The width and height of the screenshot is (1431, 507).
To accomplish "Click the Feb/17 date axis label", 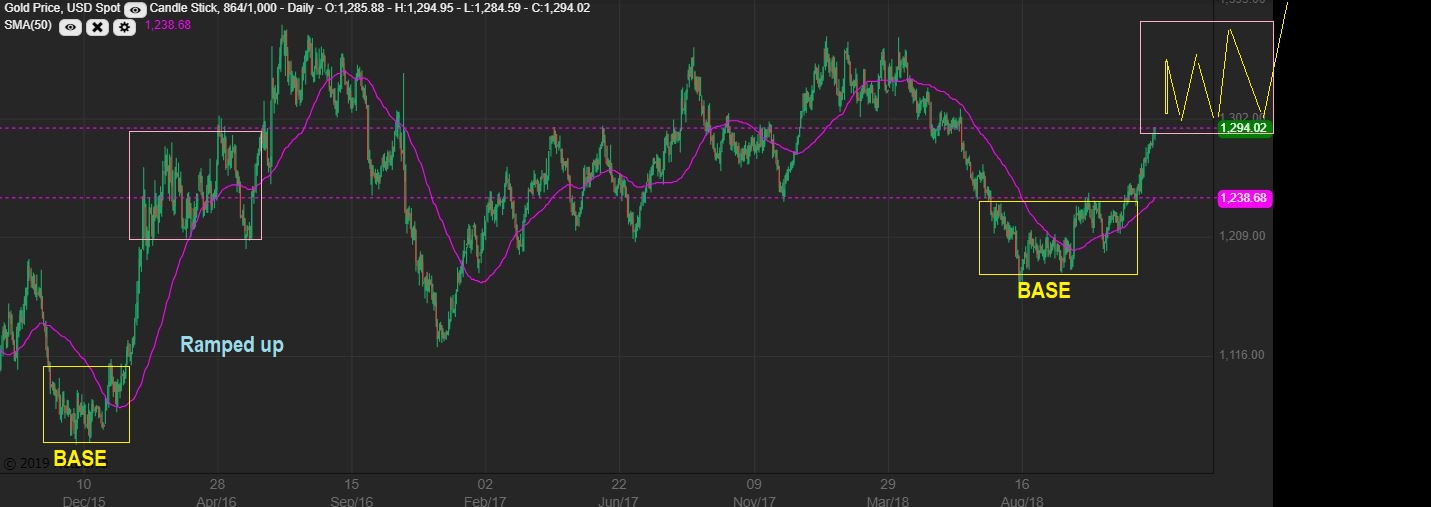I will [486, 500].
